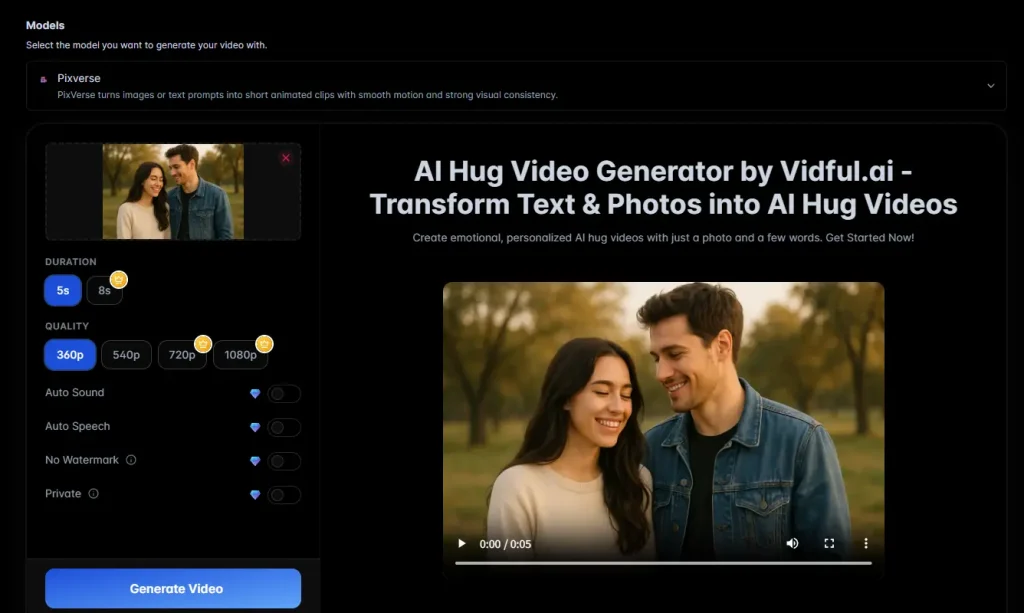This screenshot has height=613, width=1024.
Task: Click the crown icon on the 1080p option
Action: click(x=264, y=342)
